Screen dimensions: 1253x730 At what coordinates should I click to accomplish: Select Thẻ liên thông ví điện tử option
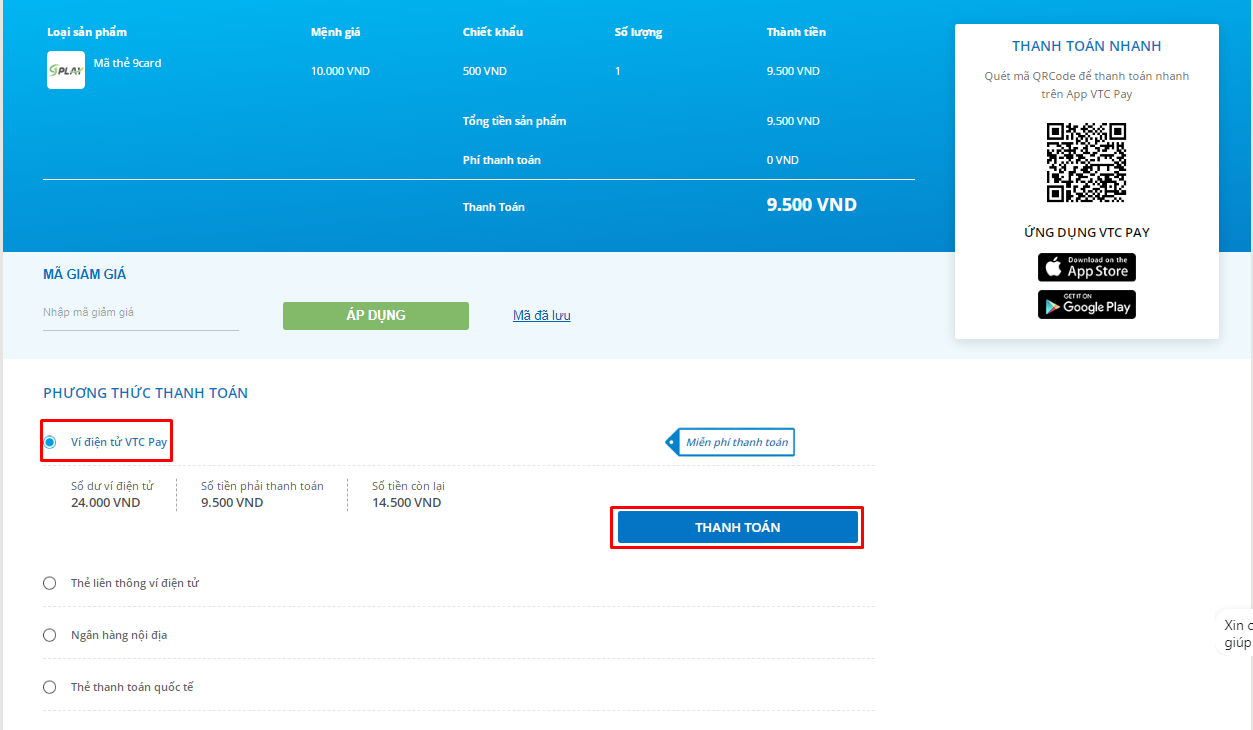[x=50, y=583]
